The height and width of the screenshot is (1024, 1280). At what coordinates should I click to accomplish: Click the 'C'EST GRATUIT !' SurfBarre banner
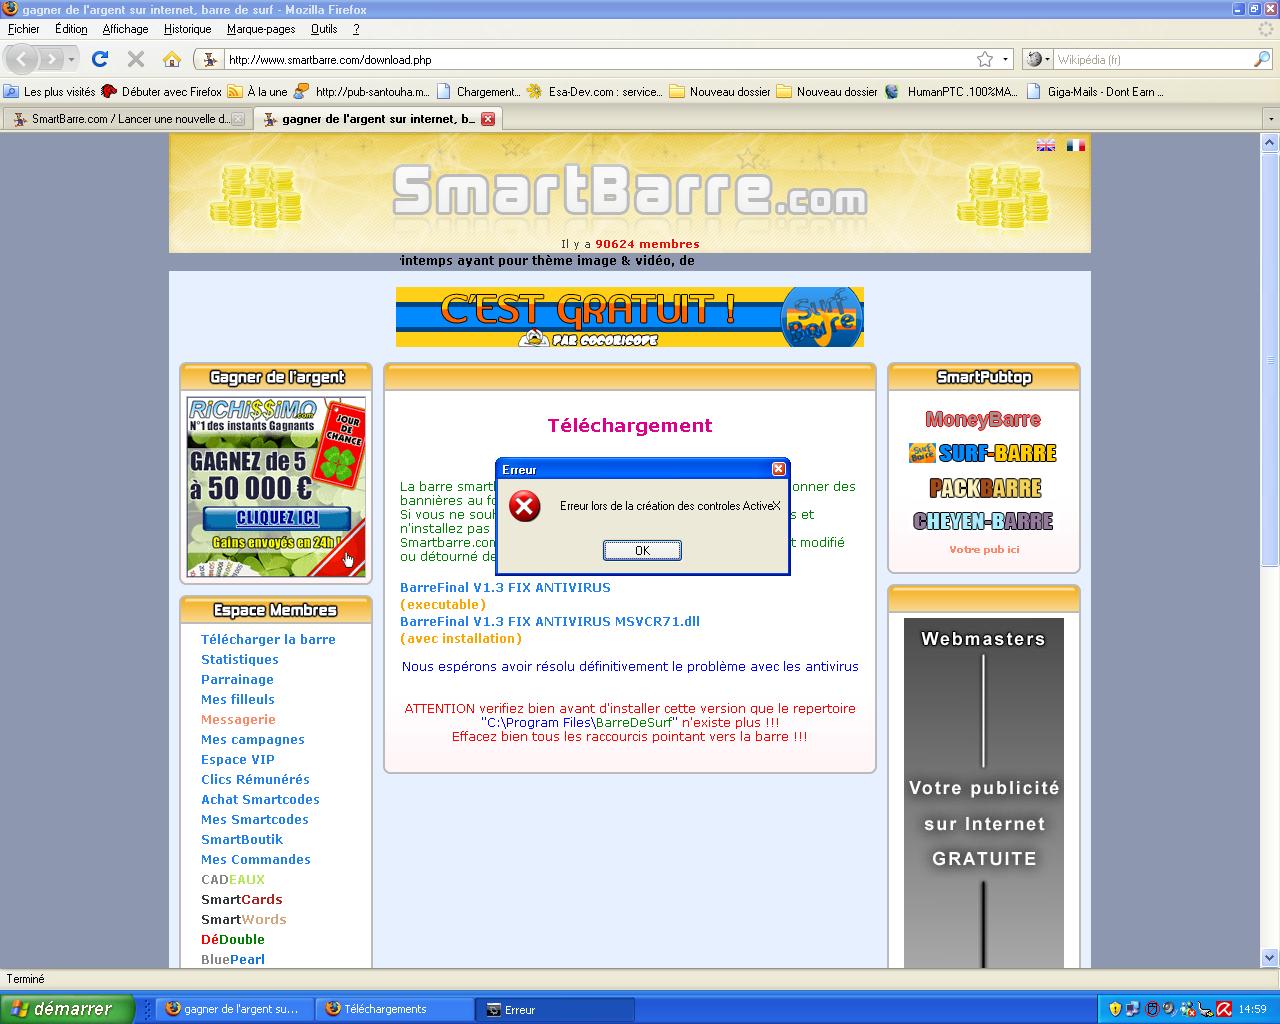click(x=630, y=317)
